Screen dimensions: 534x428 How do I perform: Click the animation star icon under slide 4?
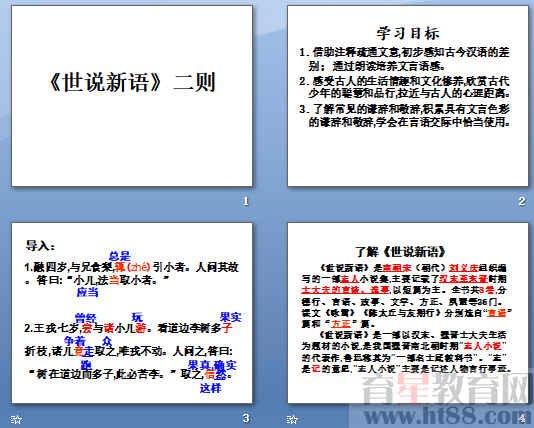point(292,419)
